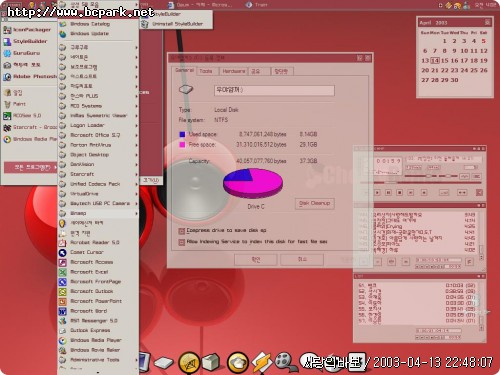
Task: Expand Microsoft Office tools folder
Action: coord(98,135)
